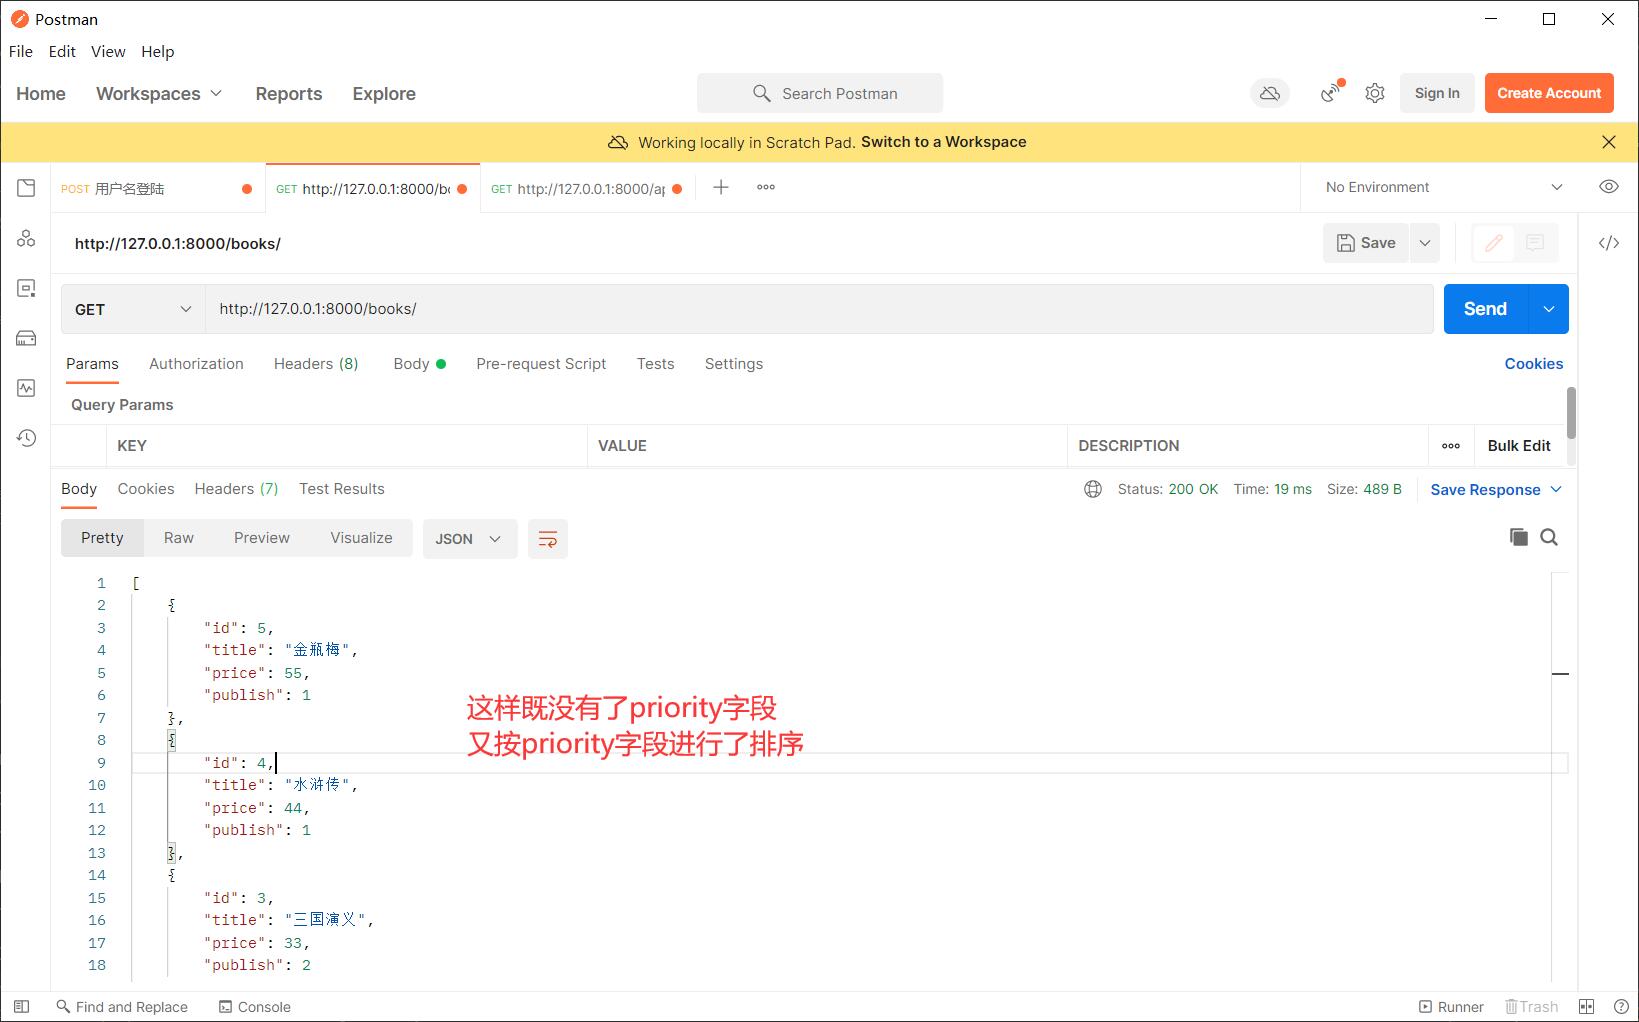The width and height of the screenshot is (1639, 1022).
Task: Click the Send button
Action: point(1486,309)
